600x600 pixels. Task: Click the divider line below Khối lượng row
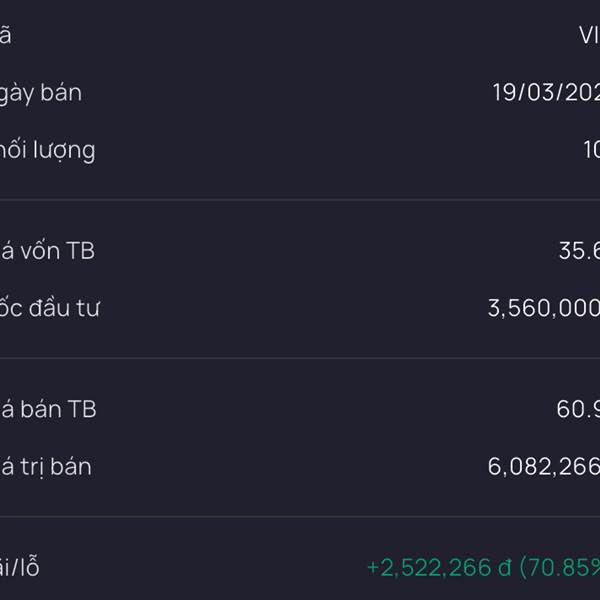point(300,200)
